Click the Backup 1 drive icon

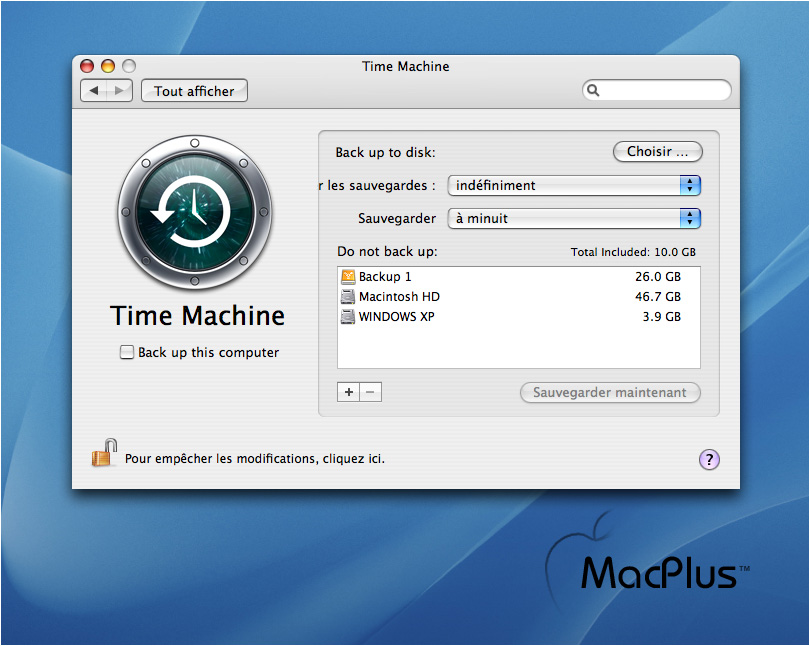348,277
